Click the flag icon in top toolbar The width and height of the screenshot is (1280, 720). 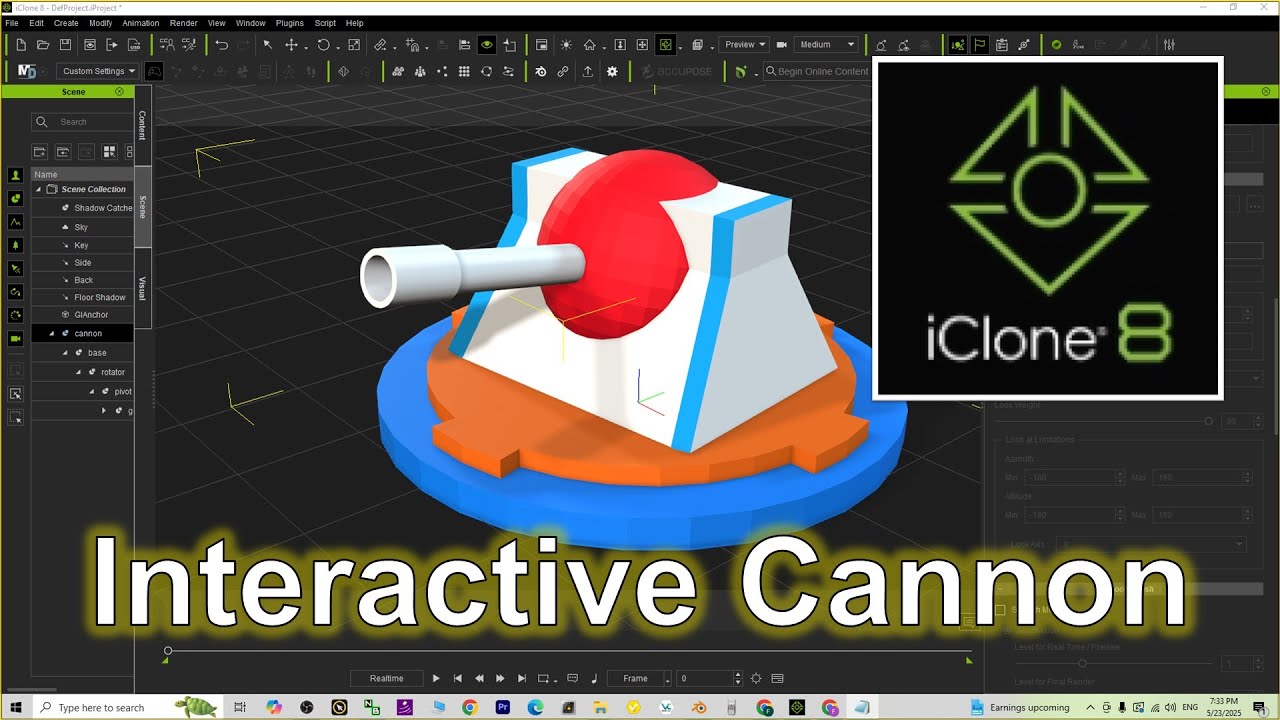click(x=980, y=44)
